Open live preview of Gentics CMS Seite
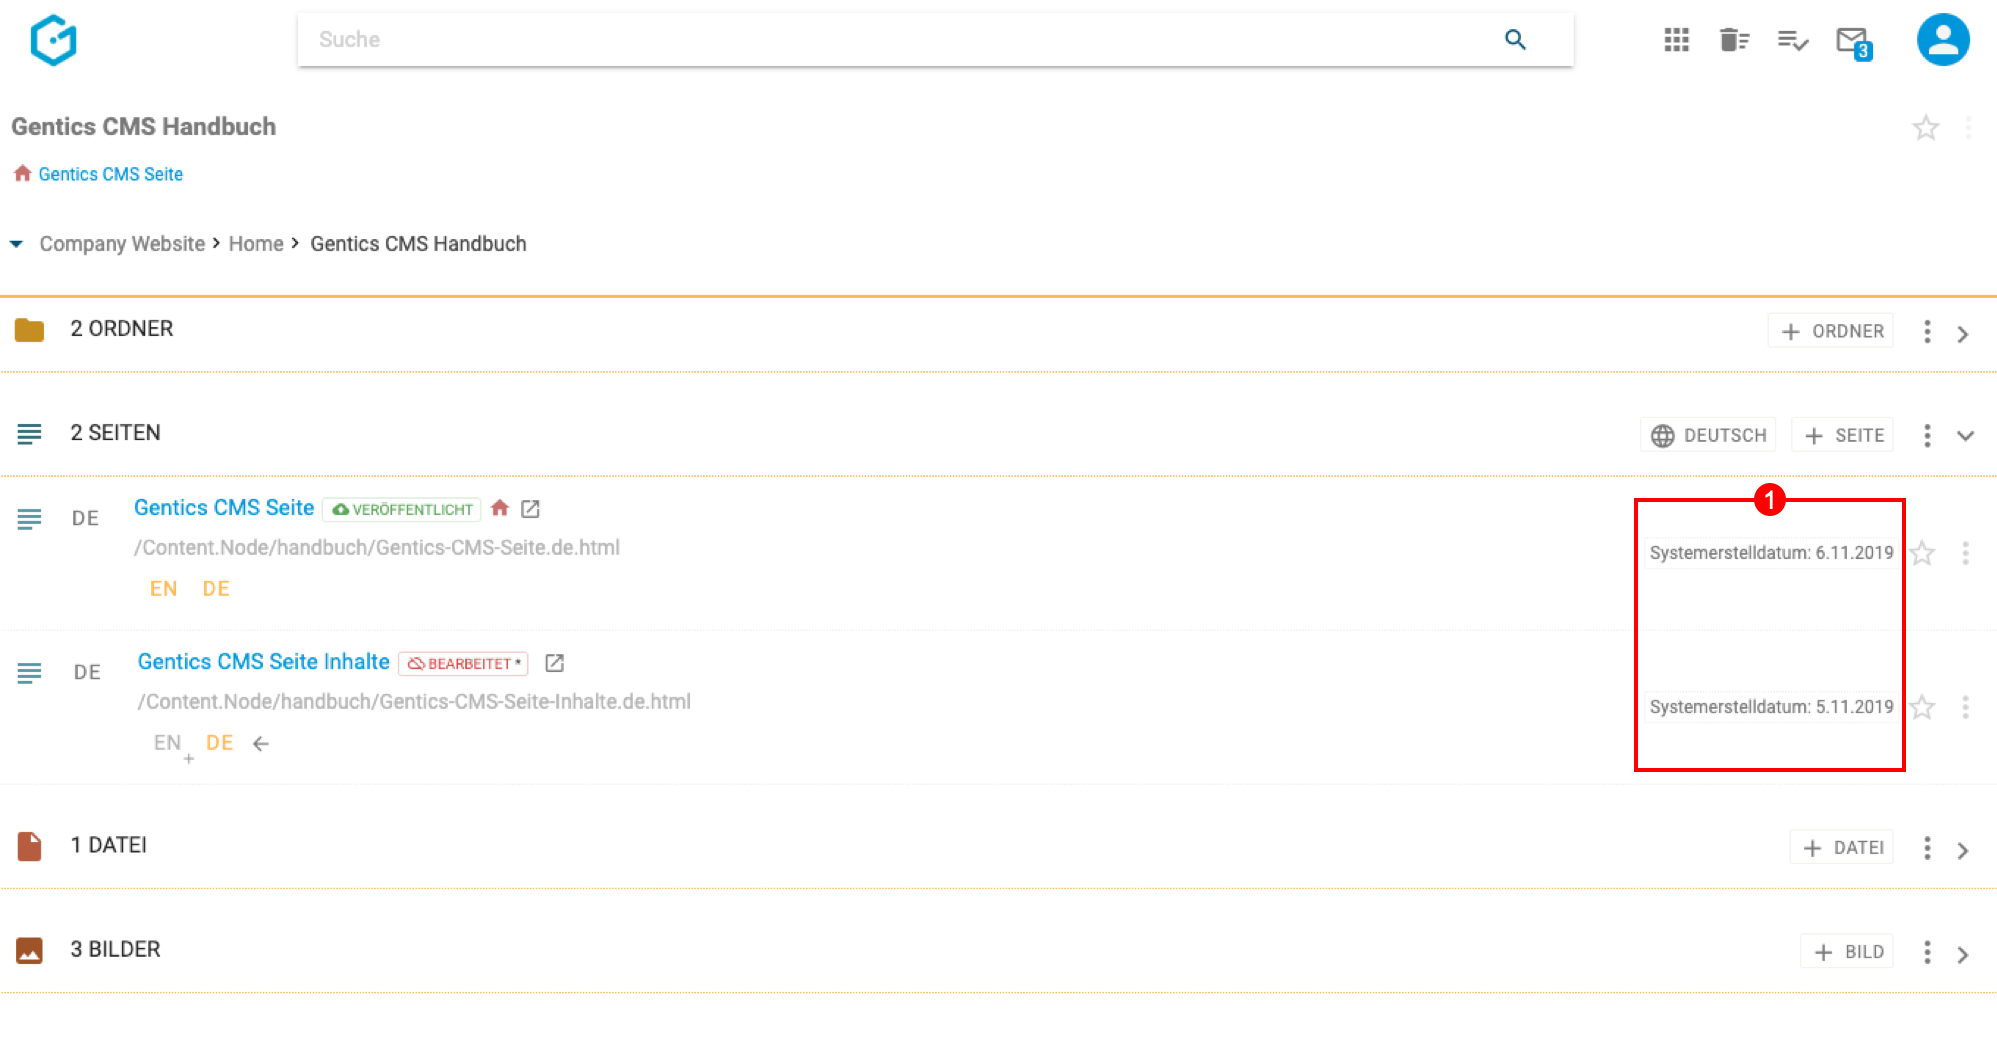1997x1050 pixels. pos(531,509)
